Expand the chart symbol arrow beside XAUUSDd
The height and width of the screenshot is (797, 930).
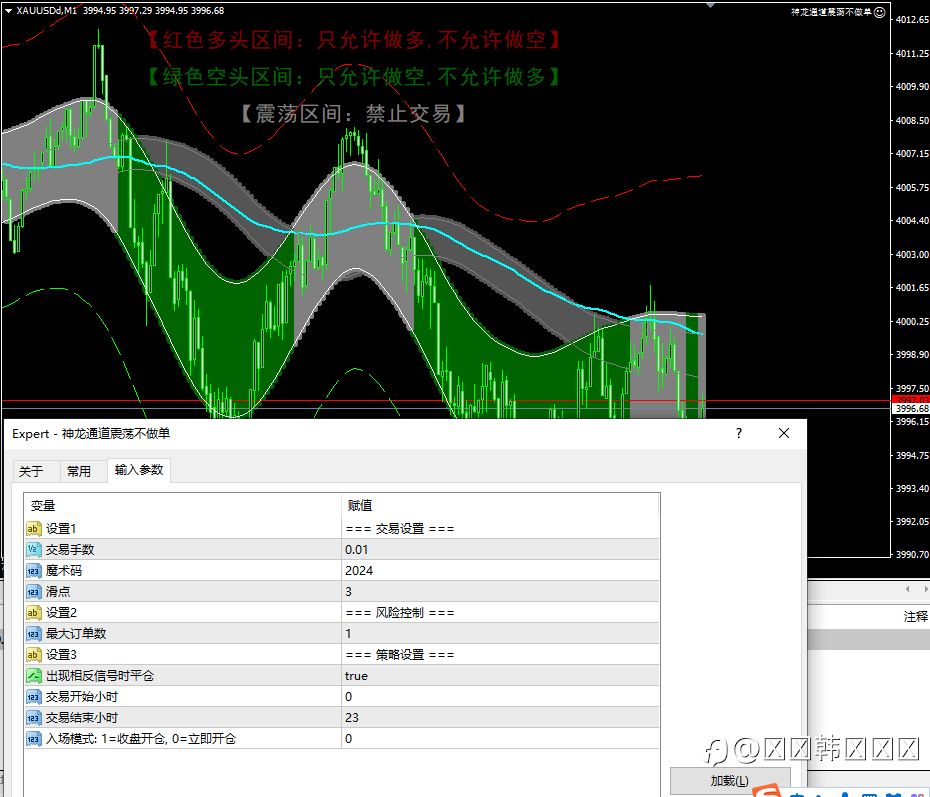8,11
